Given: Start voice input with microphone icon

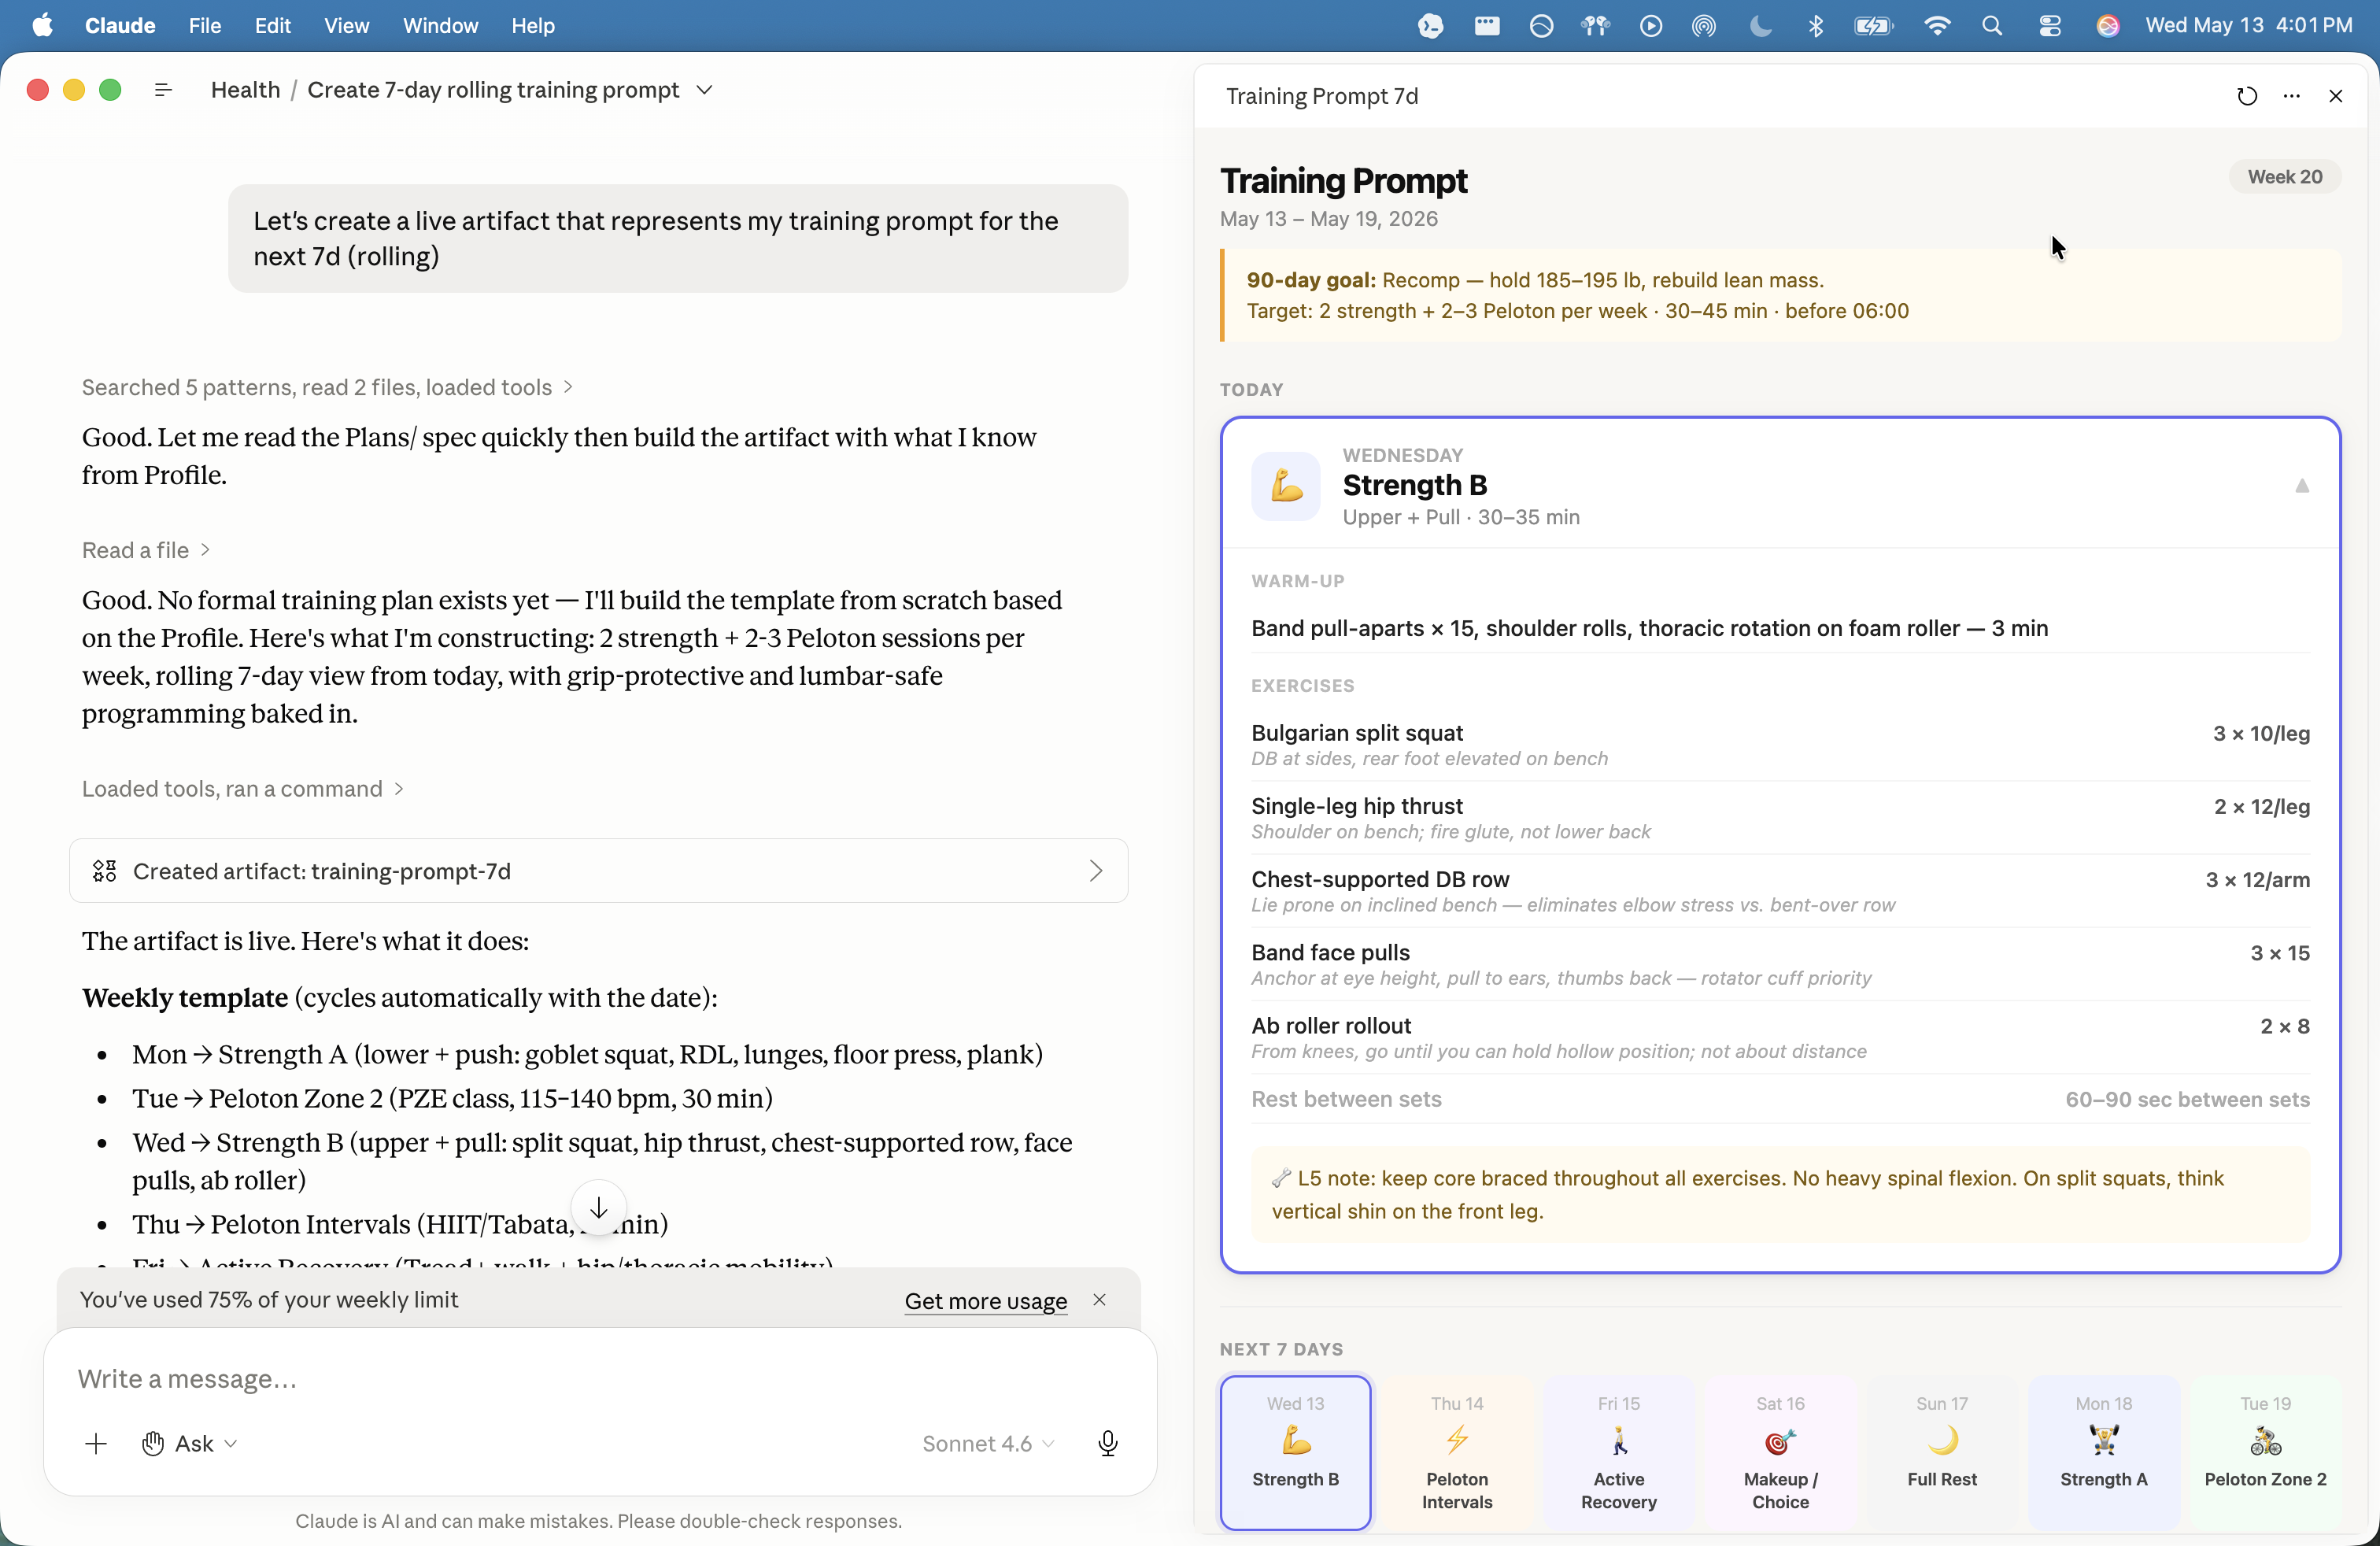Looking at the screenshot, I should click(x=1107, y=1443).
